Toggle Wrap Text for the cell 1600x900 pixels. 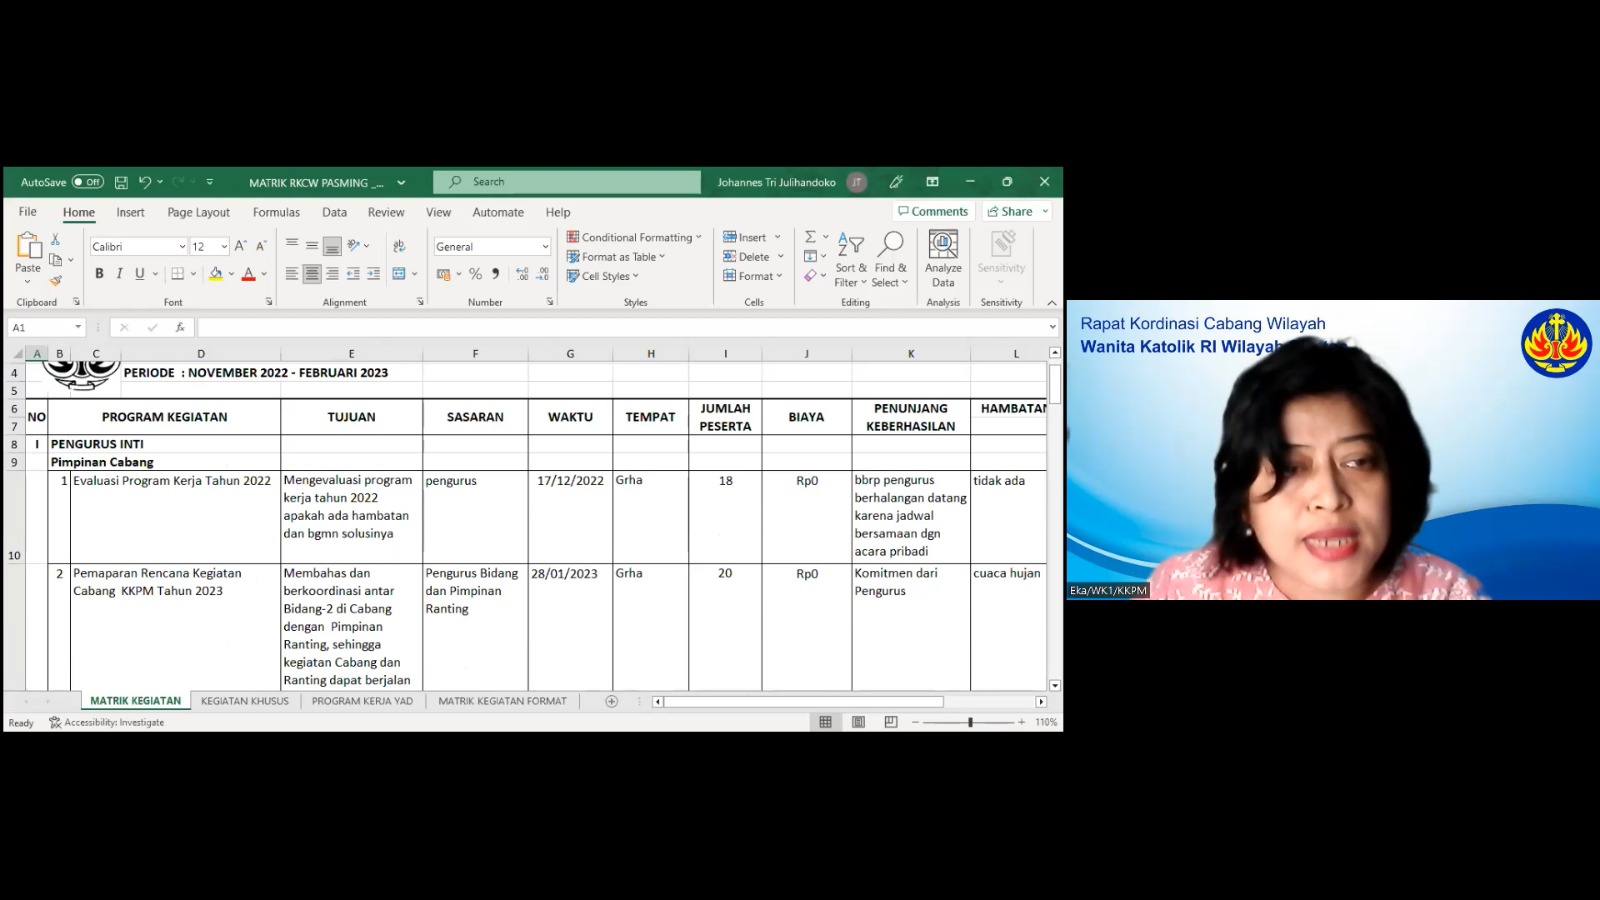399,246
